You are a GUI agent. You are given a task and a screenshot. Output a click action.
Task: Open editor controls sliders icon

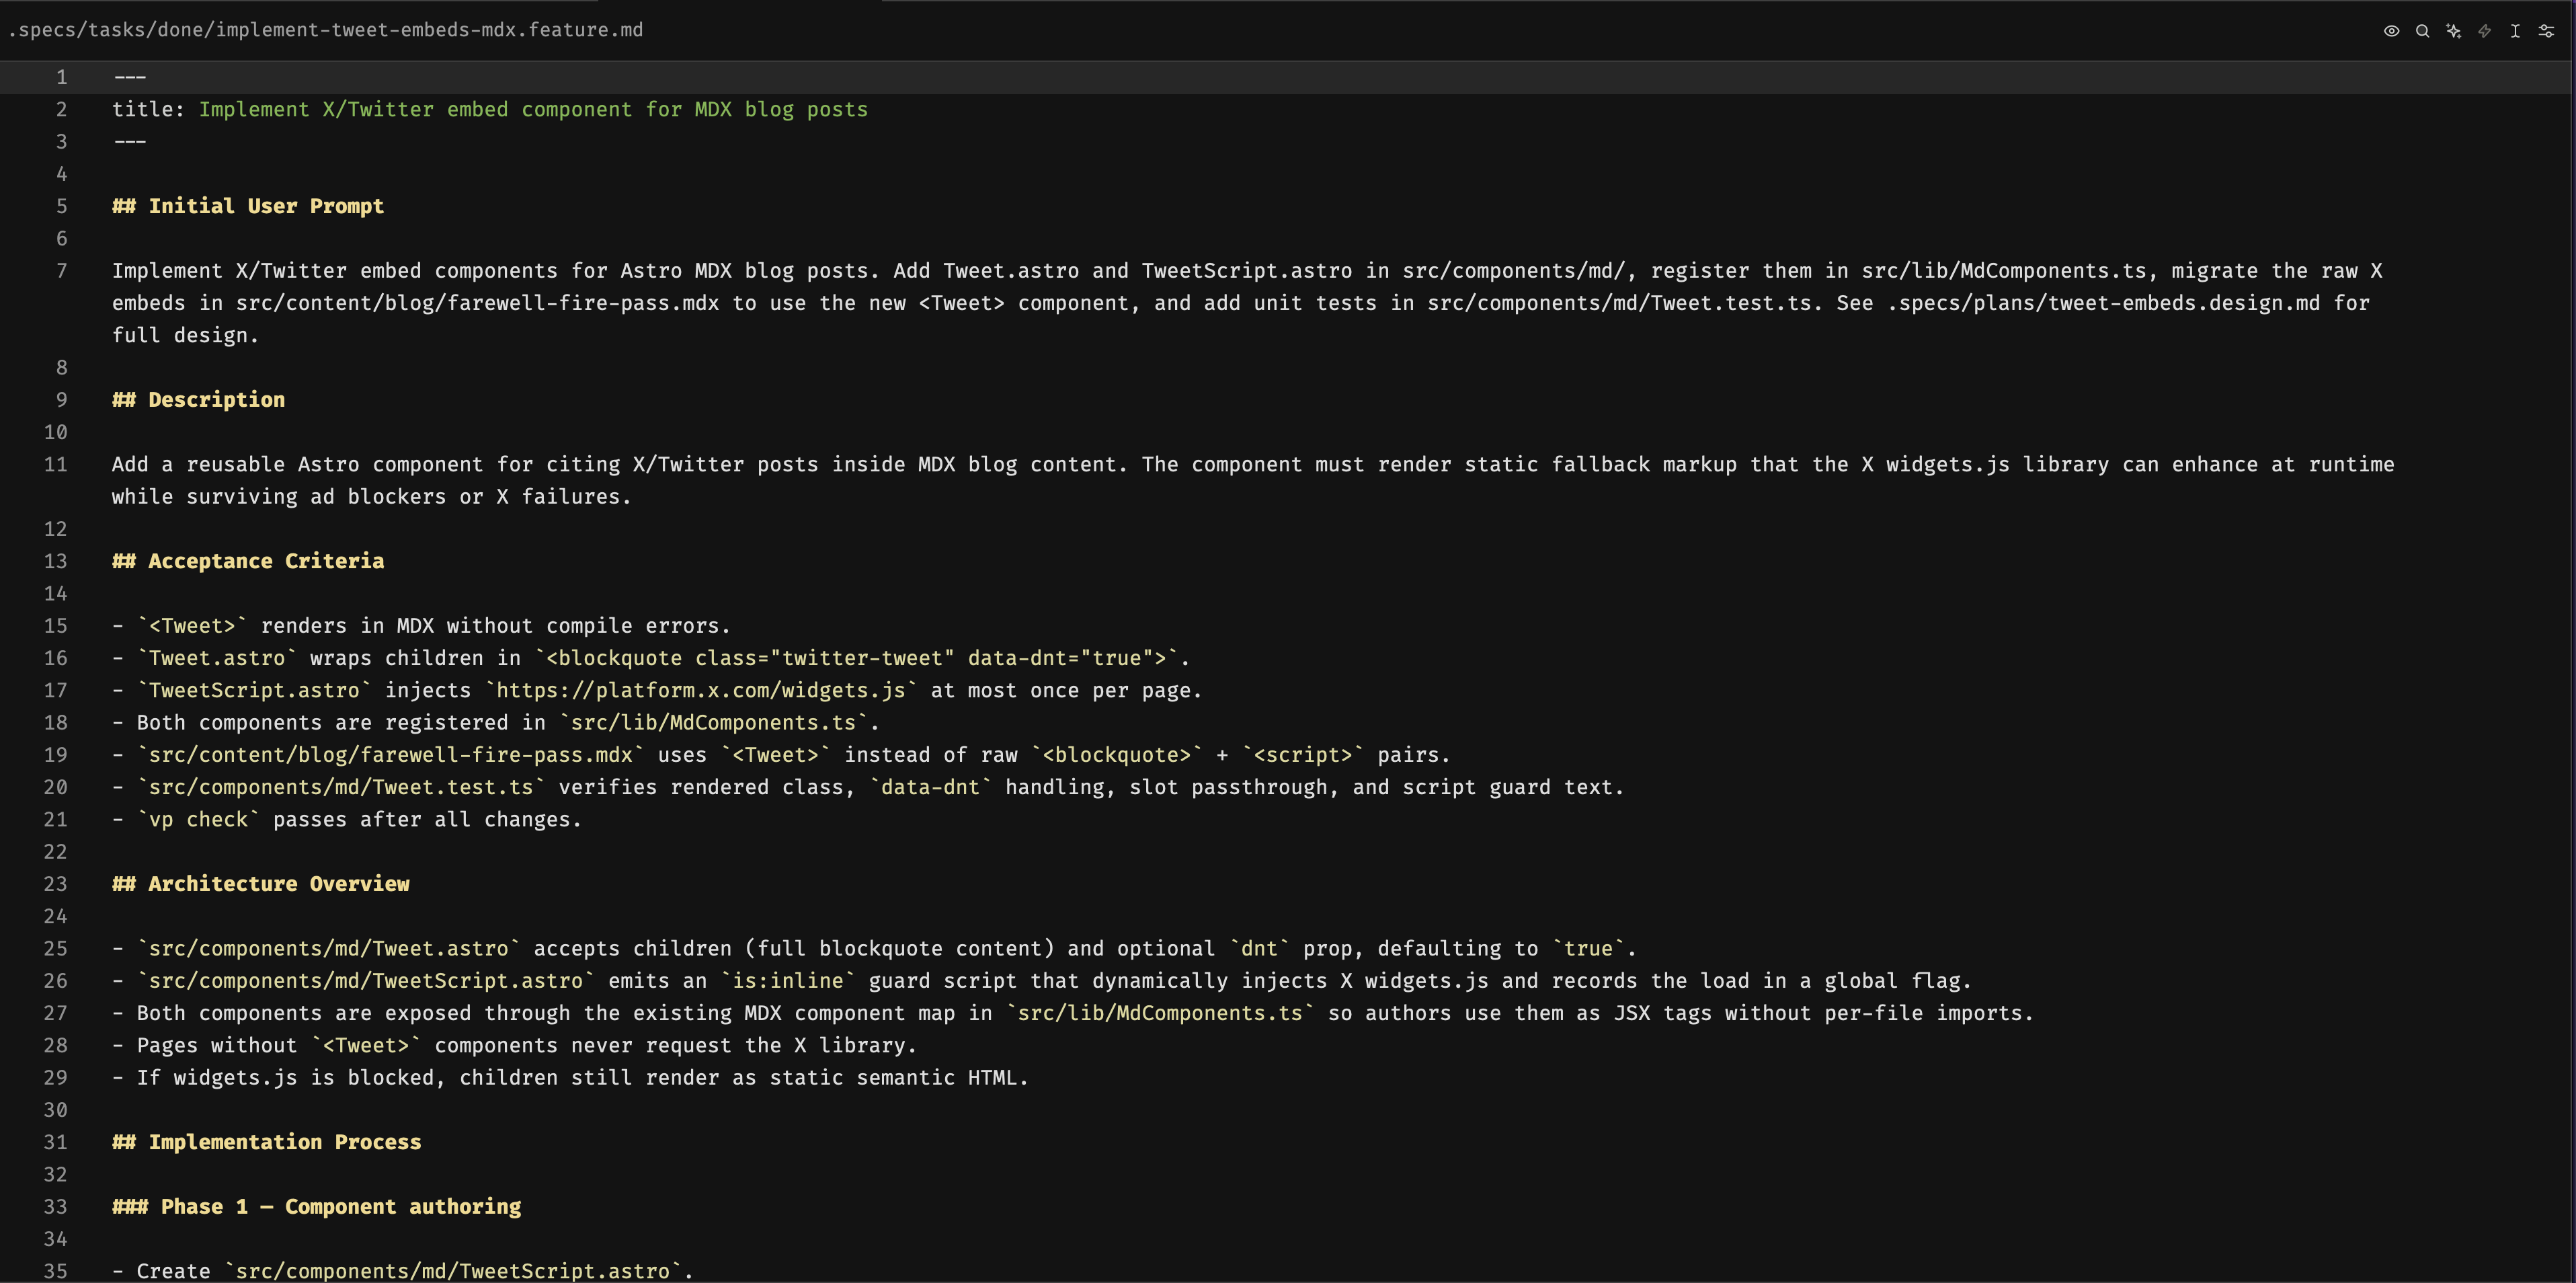pyautogui.click(x=2546, y=31)
